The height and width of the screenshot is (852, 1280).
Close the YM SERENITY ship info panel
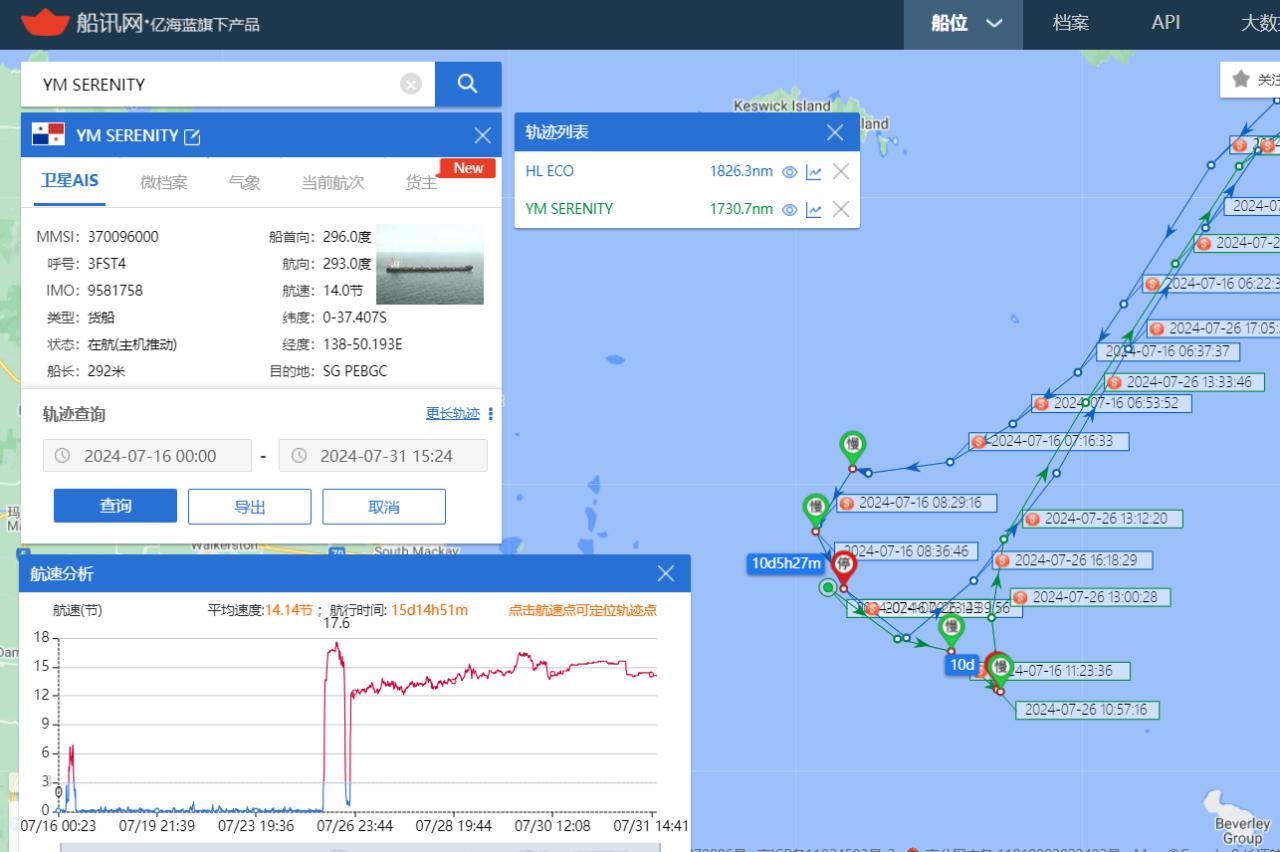(x=483, y=135)
